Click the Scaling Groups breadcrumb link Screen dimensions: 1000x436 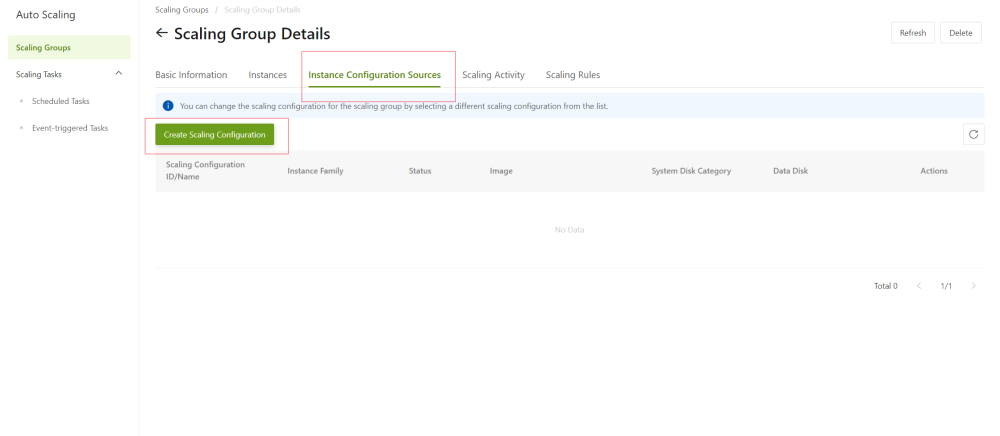[x=182, y=10]
